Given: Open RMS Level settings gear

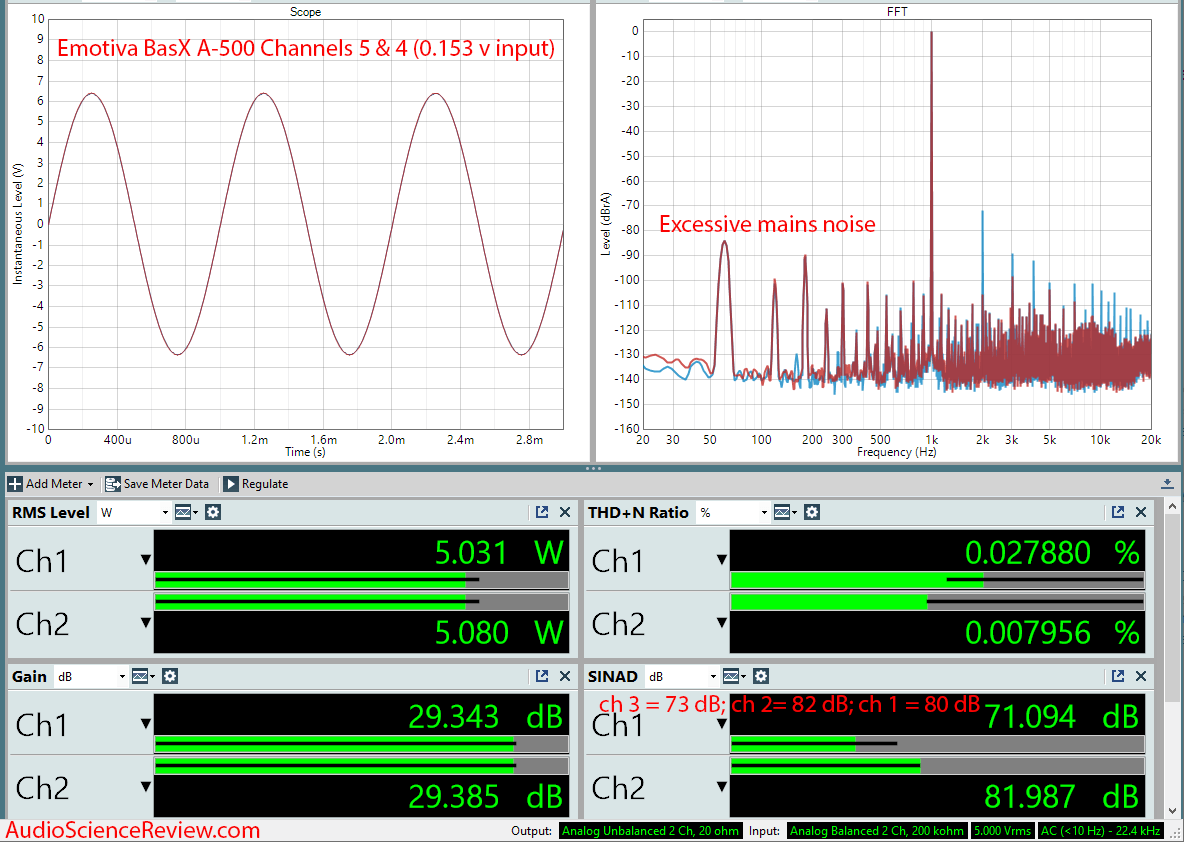Looking at the screenshot, I should (x=213, y=513).
